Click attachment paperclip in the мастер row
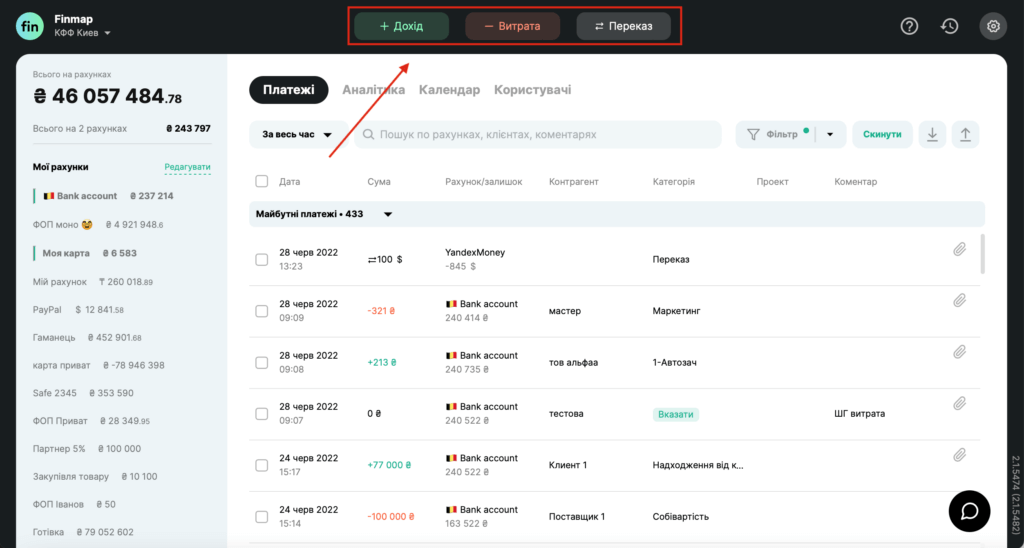 [959, 300]
